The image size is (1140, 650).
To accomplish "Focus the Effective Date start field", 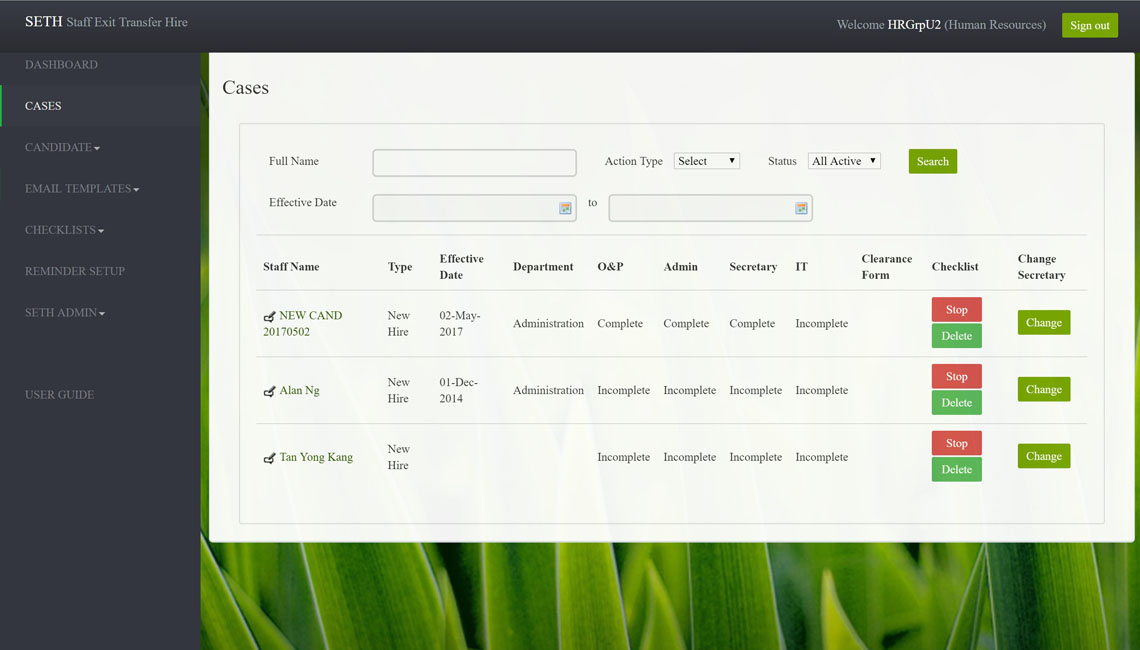I will click(x=475, y=209).
